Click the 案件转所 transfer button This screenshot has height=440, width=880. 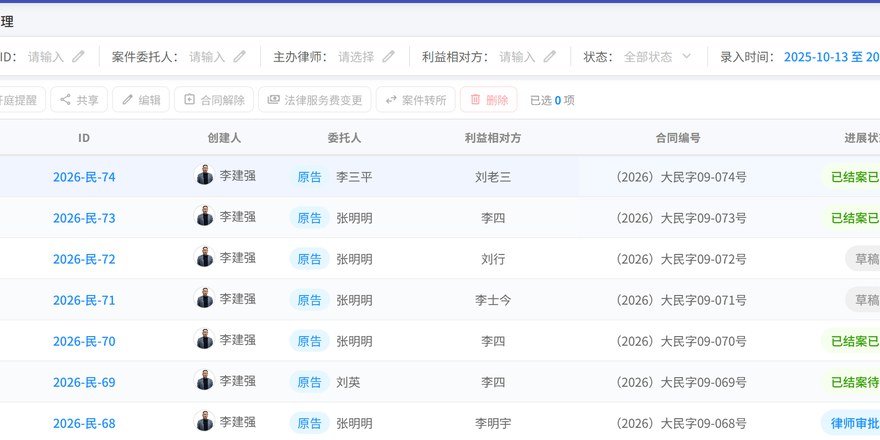pos(415,100)
